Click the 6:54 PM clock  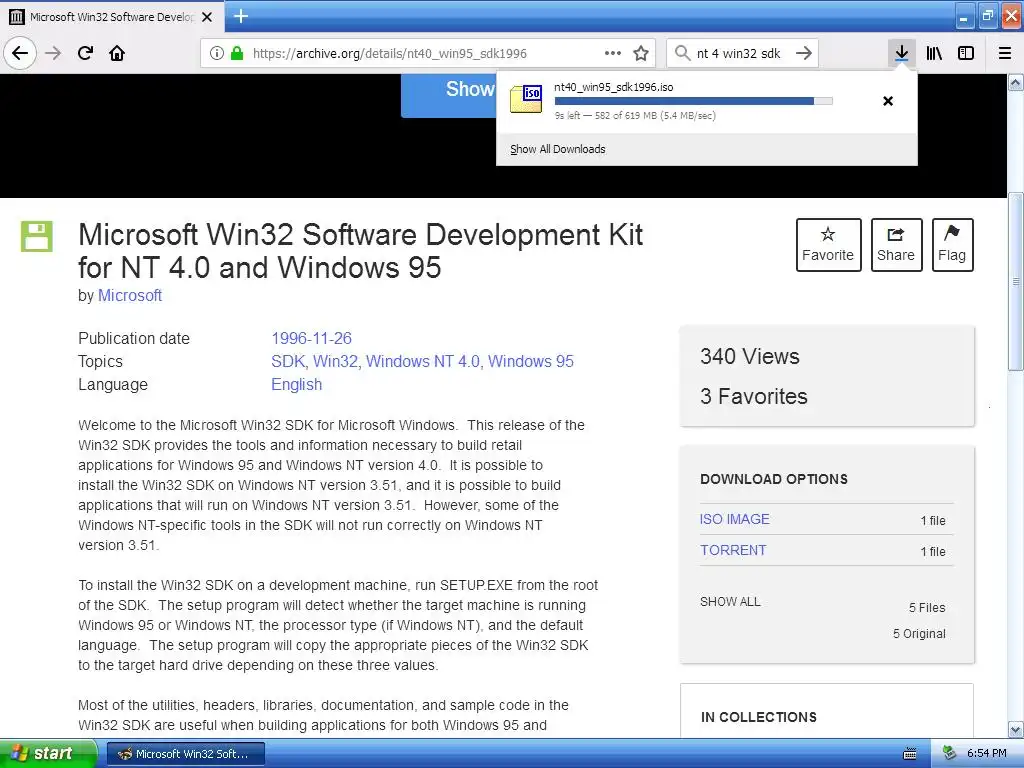coord(987,754)
